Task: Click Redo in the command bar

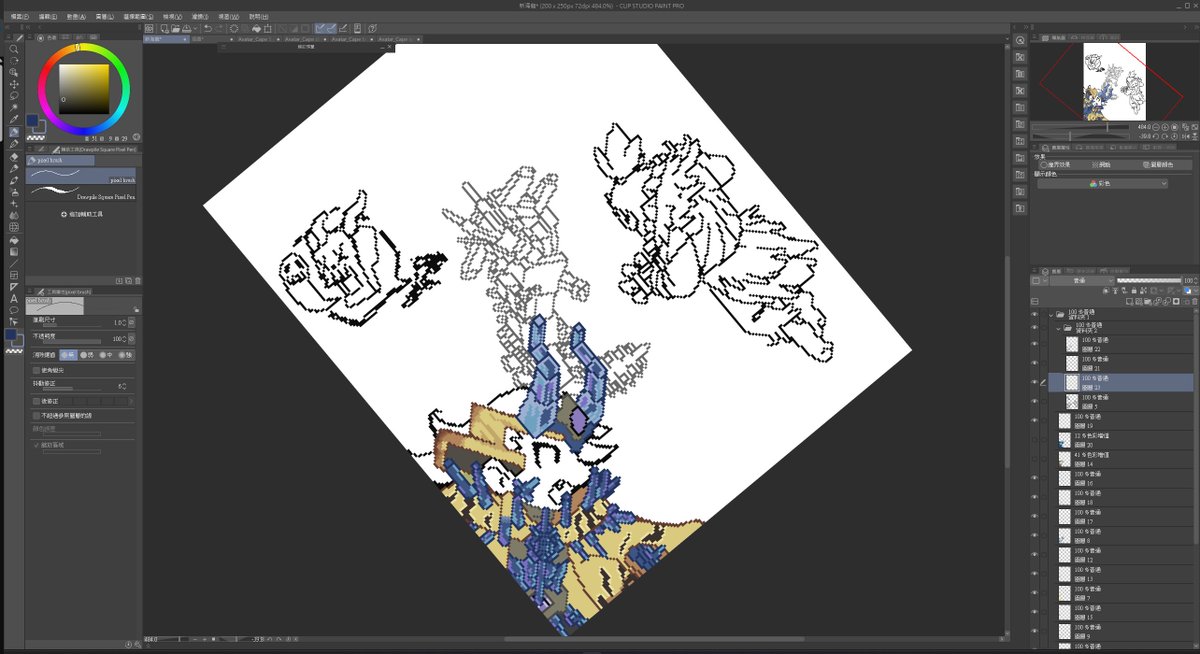Action: coord(219,28)
